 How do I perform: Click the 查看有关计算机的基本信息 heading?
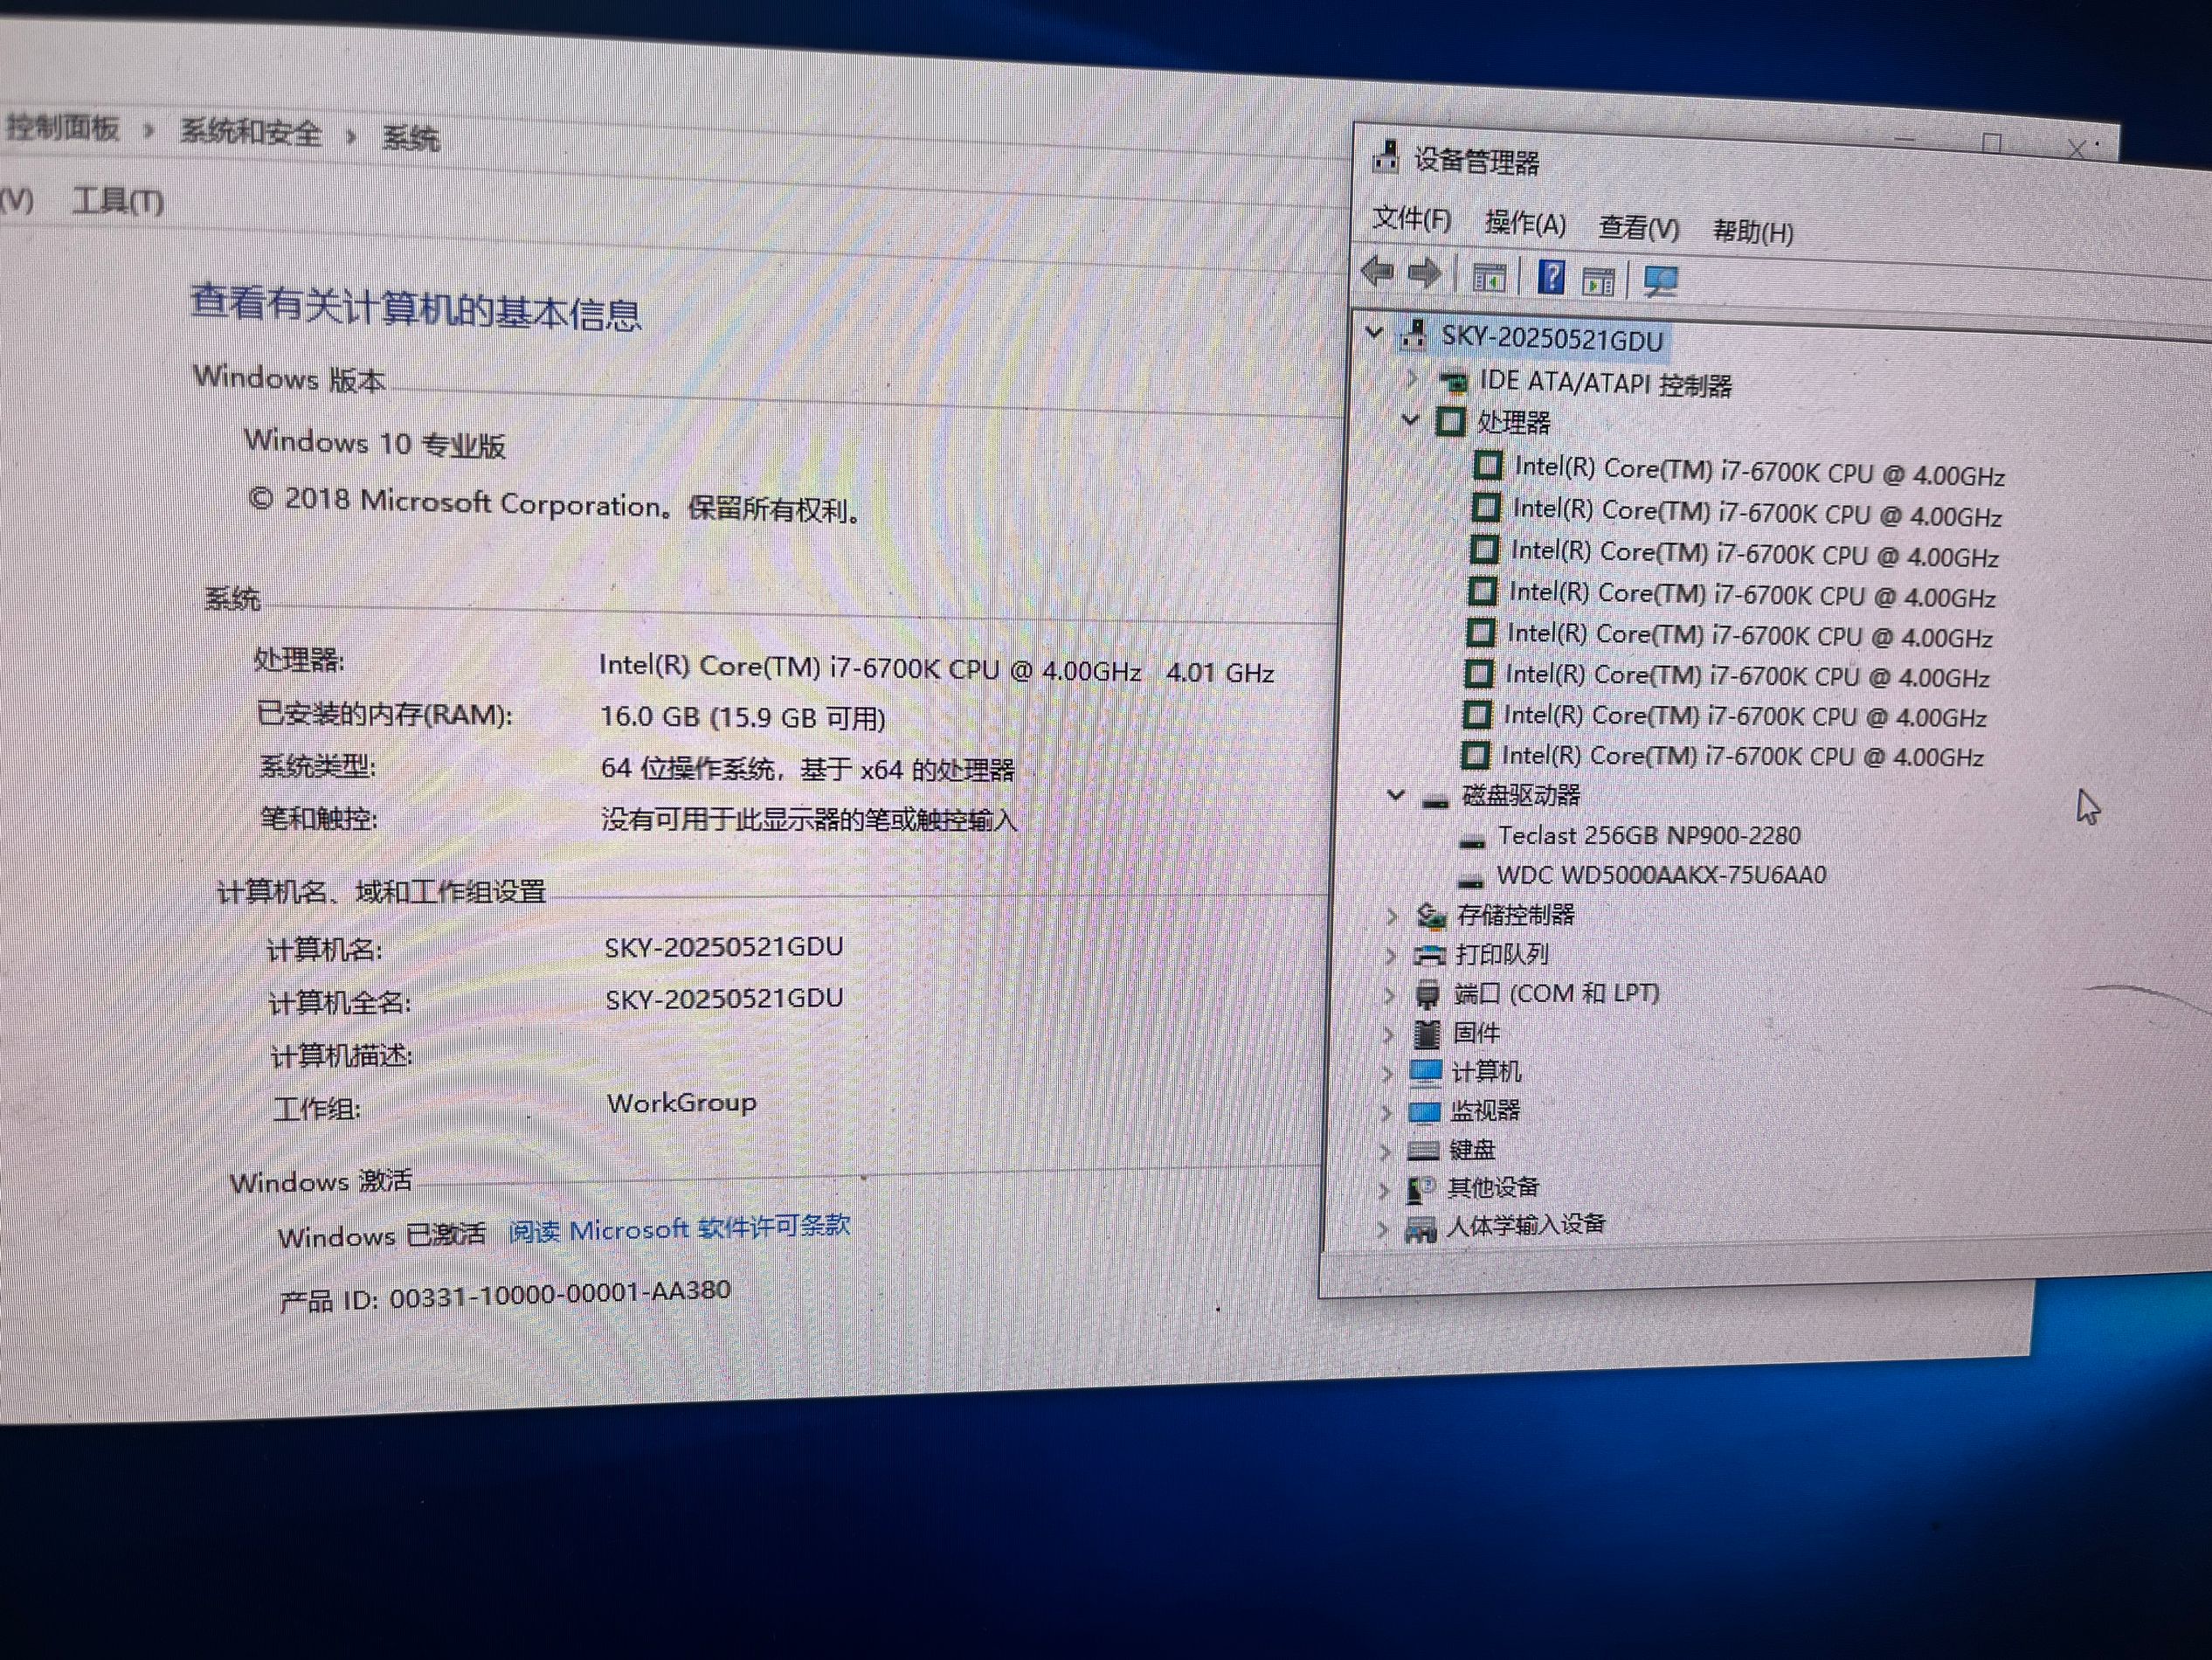pos(415,307)
